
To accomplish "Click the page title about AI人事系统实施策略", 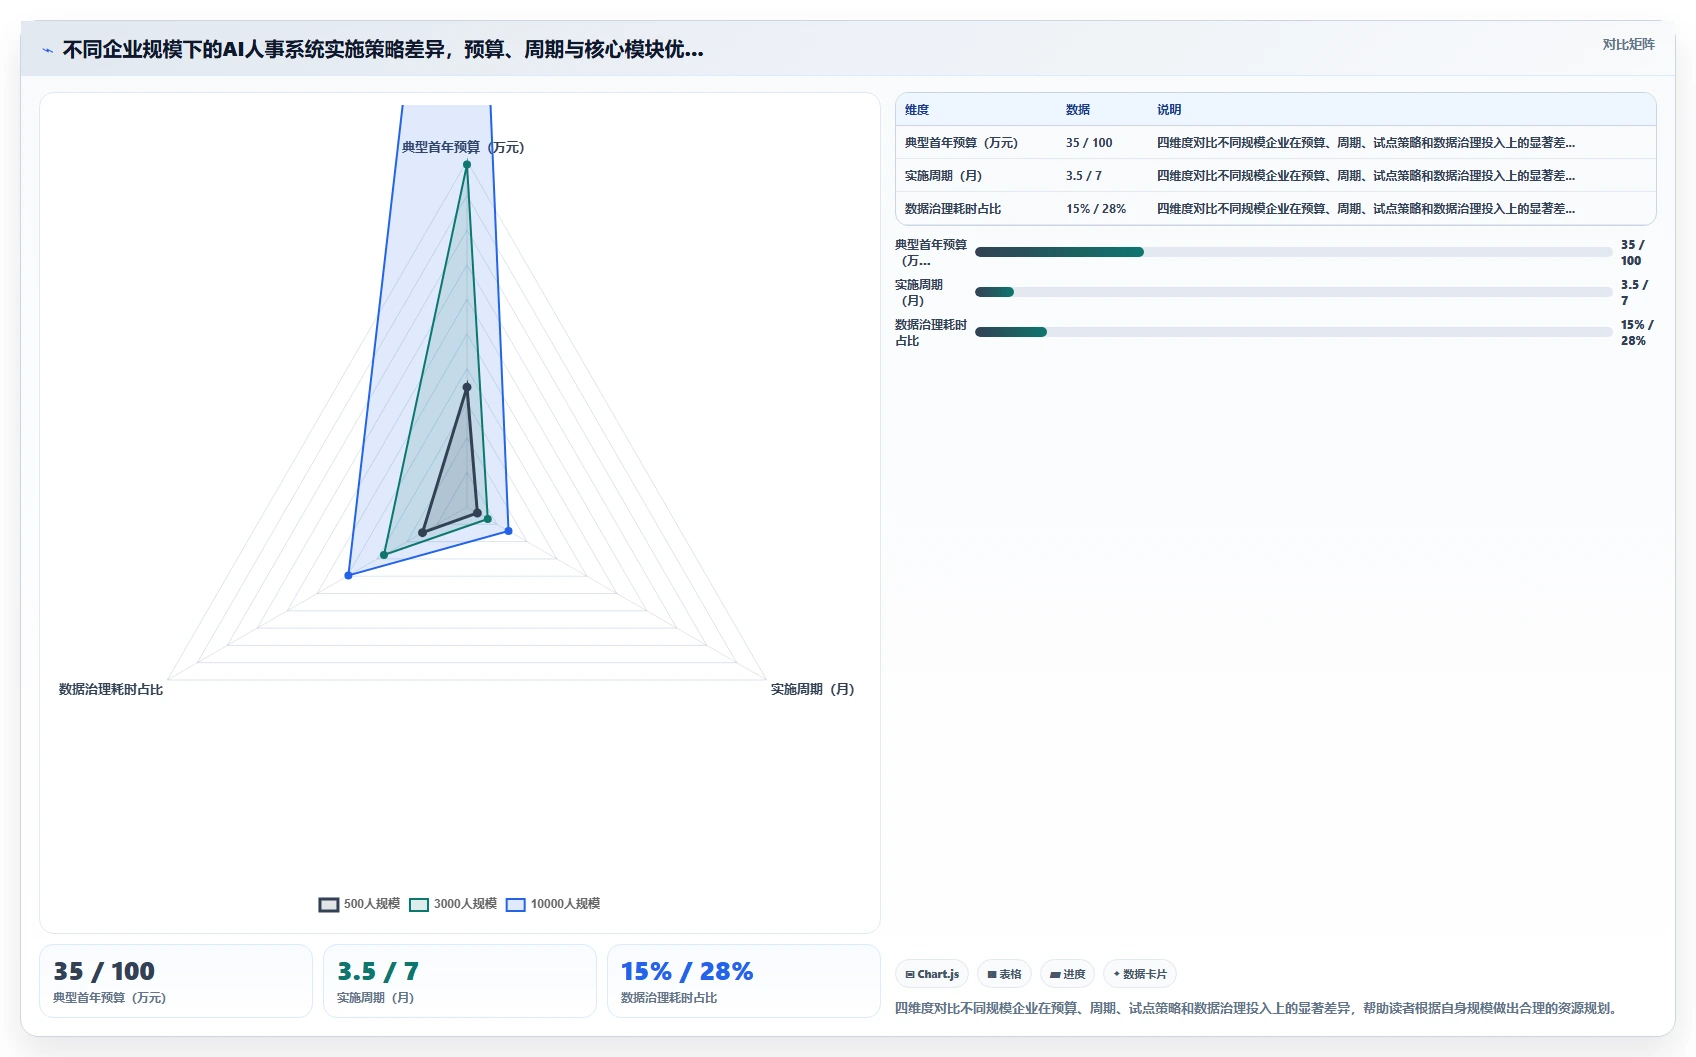I will [383, 49].
